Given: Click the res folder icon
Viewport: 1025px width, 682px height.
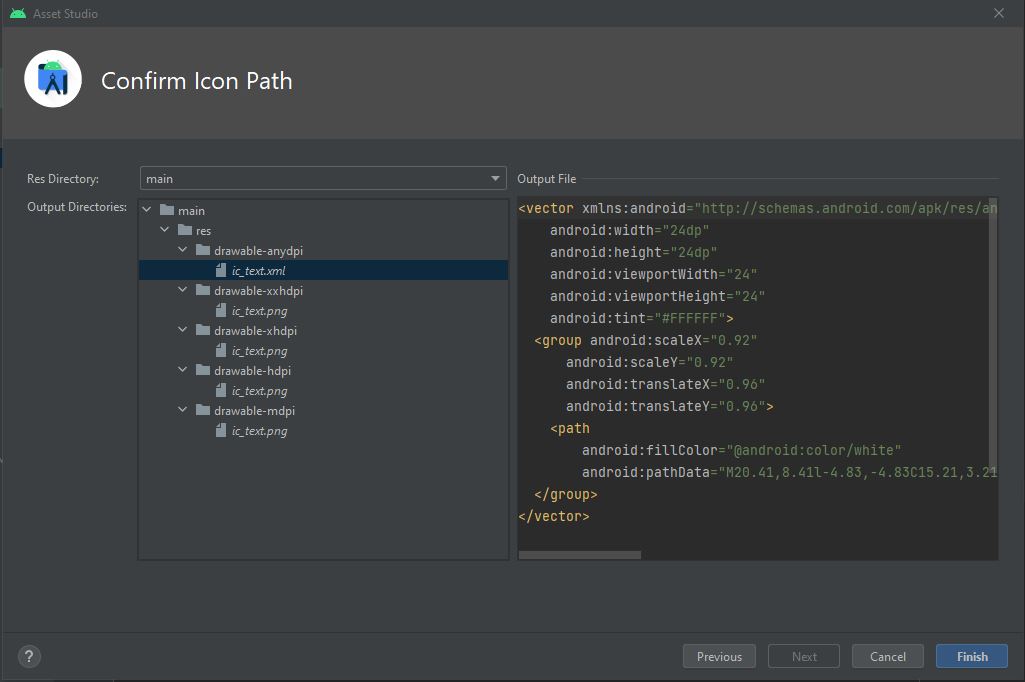Looking at the screenshot, I should [185, 230].
